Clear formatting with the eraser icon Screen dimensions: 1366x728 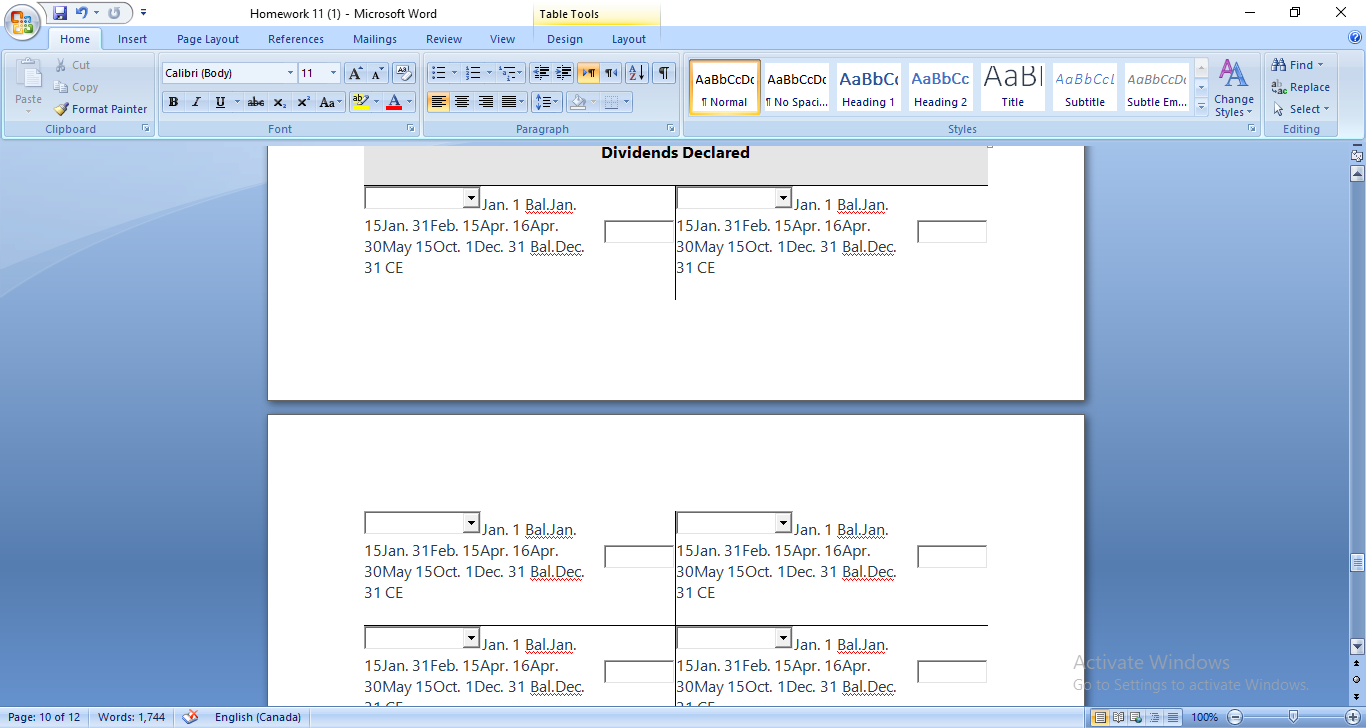[x=404, y=73]
